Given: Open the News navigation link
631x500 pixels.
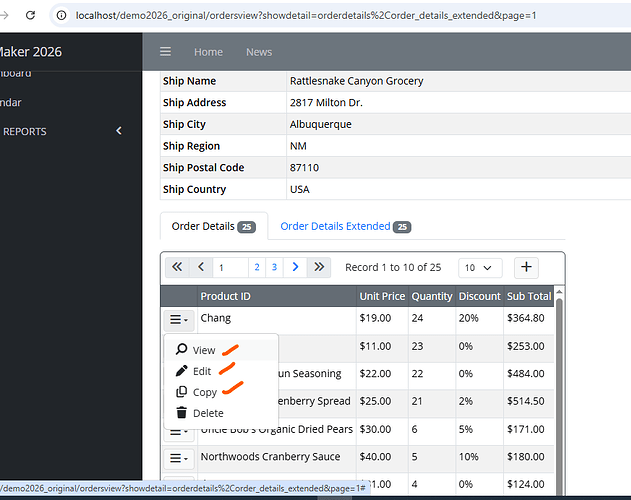Looking at the screenshot, I should tap(259, 52).
